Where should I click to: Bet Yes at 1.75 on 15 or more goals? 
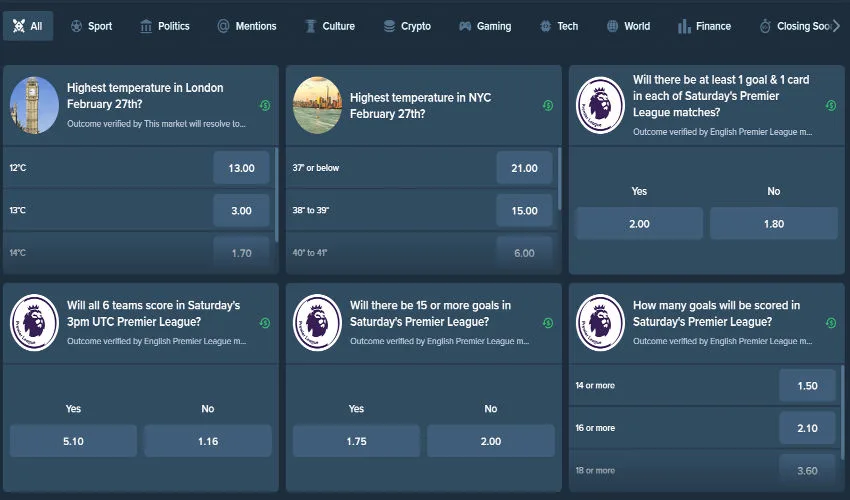tap(356, 441)
